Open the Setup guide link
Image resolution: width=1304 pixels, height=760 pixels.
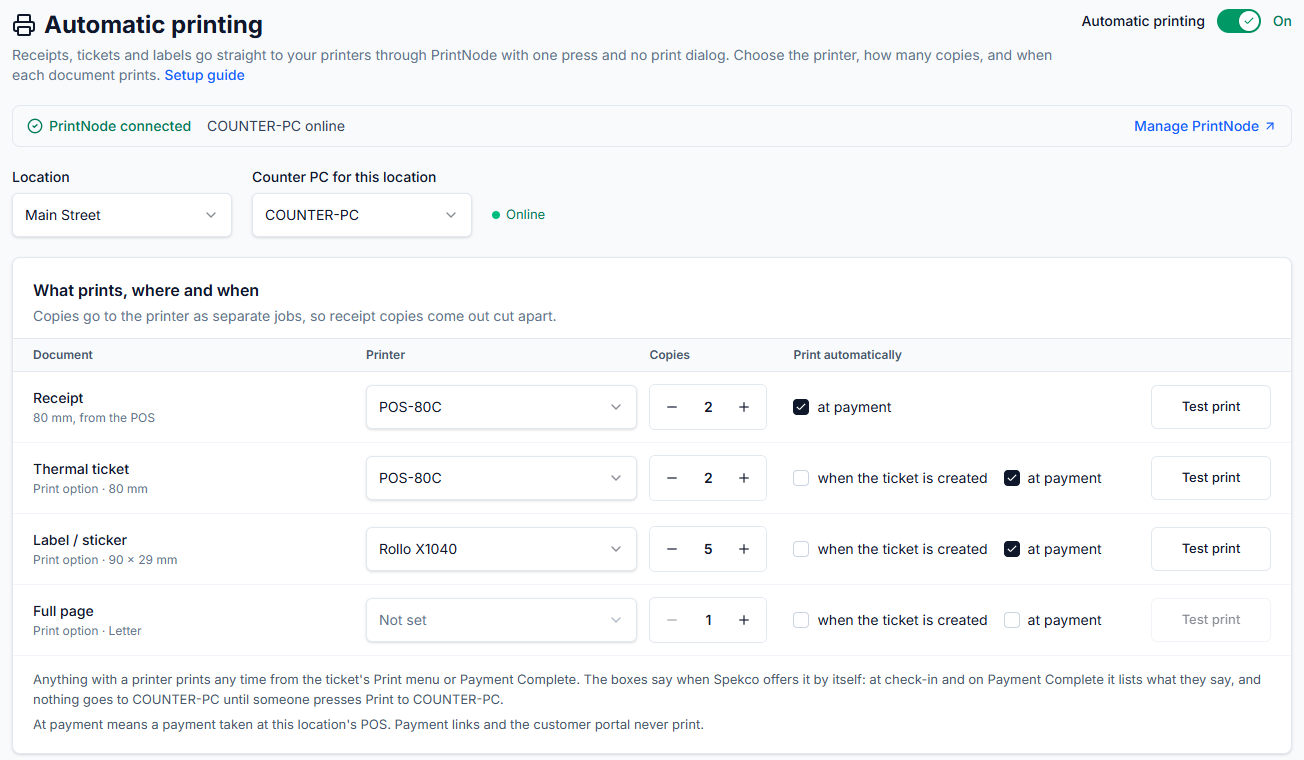coord(205,75)
